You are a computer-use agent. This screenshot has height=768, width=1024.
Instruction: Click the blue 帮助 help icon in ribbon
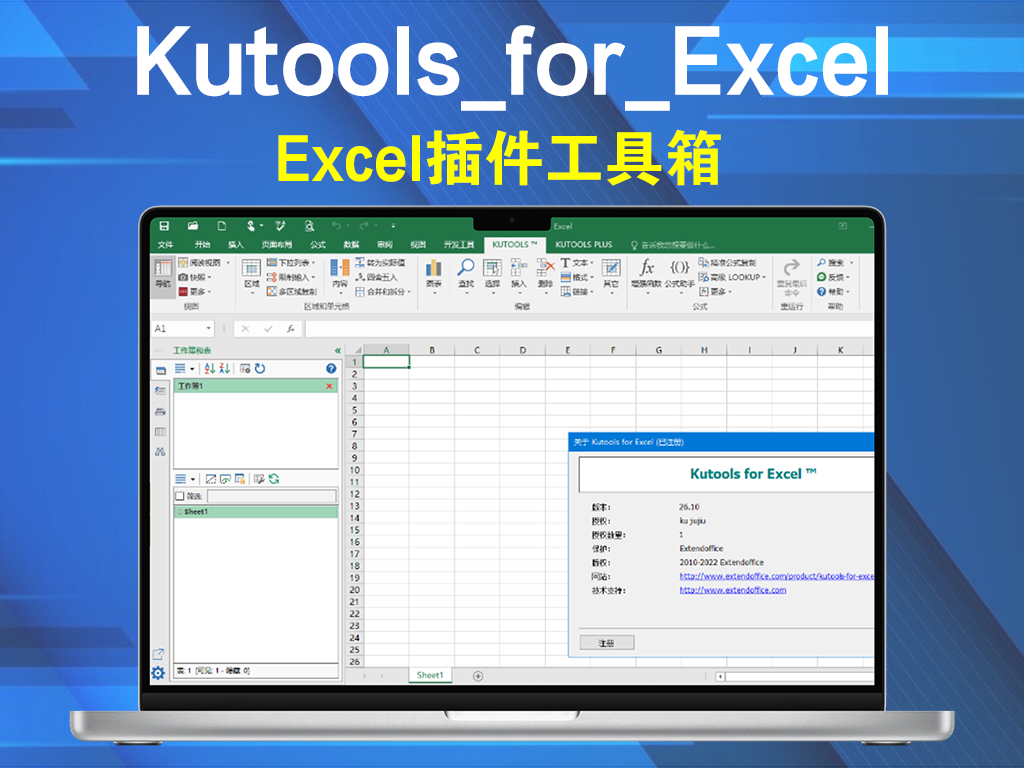[822, 292]
